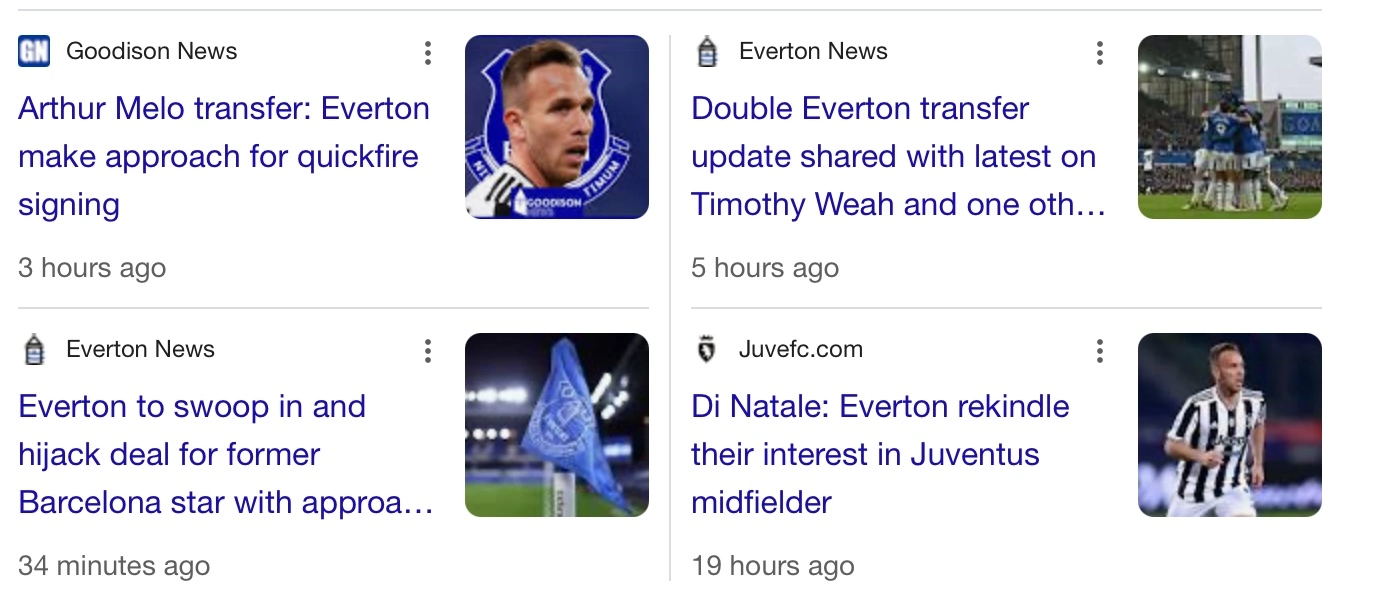Click the Juventus striped kit player thumbnail
This screenshot has height=606, width=1380.
(1229, 425)
